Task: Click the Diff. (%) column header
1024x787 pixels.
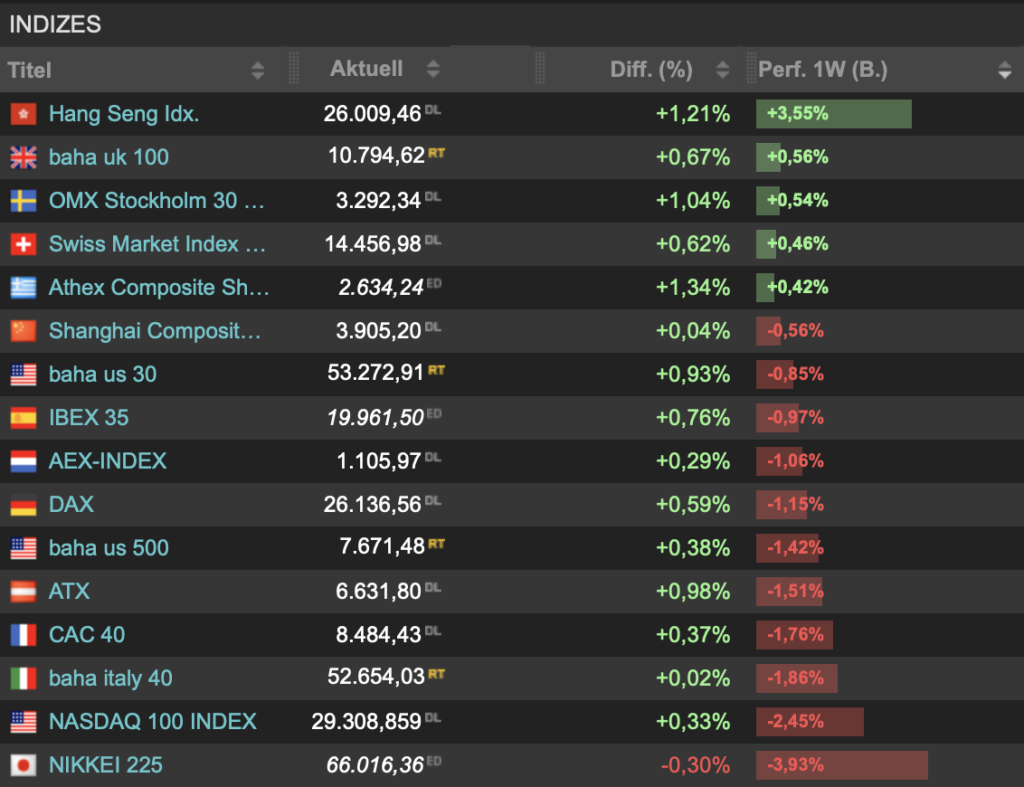Action: (x=651, y=70)
